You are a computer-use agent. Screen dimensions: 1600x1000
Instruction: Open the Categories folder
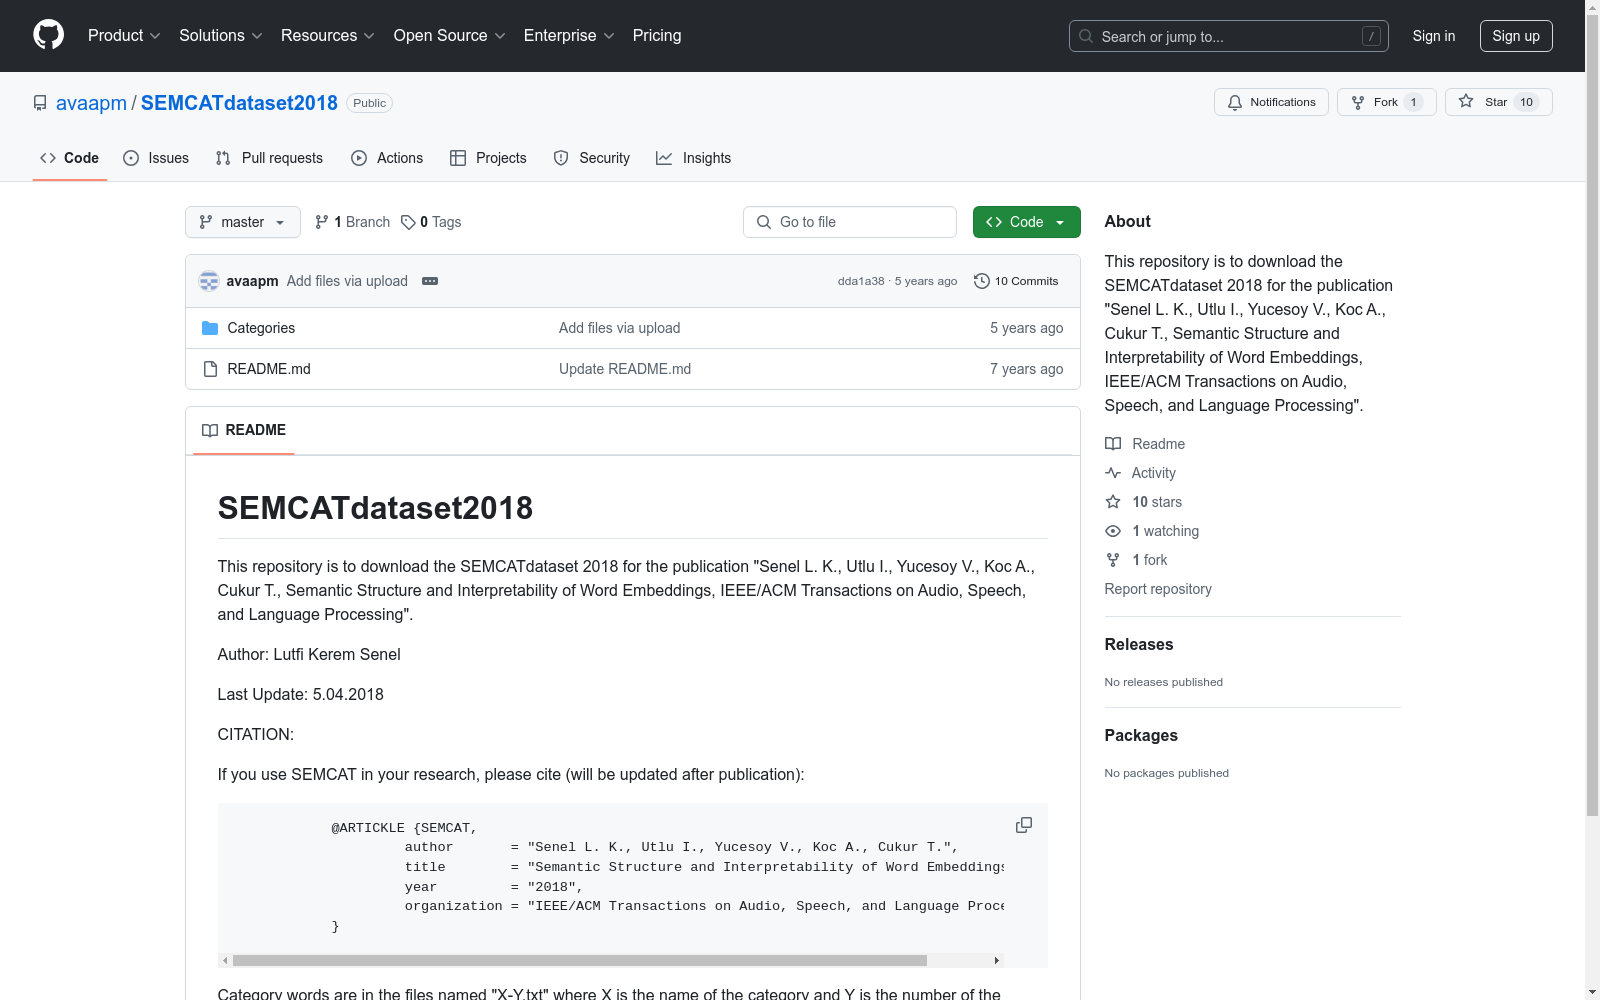click(x=261, y=328)
